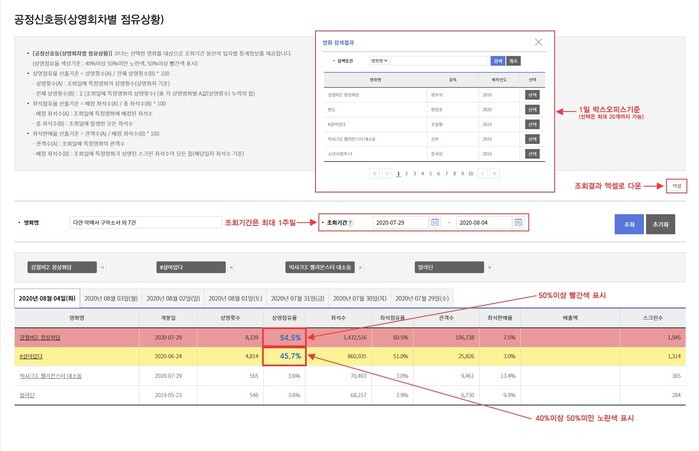
Task: Switch to the 2020년 08월 03일(월) tab
Action: pyautogui.click(x=111, y=298)
